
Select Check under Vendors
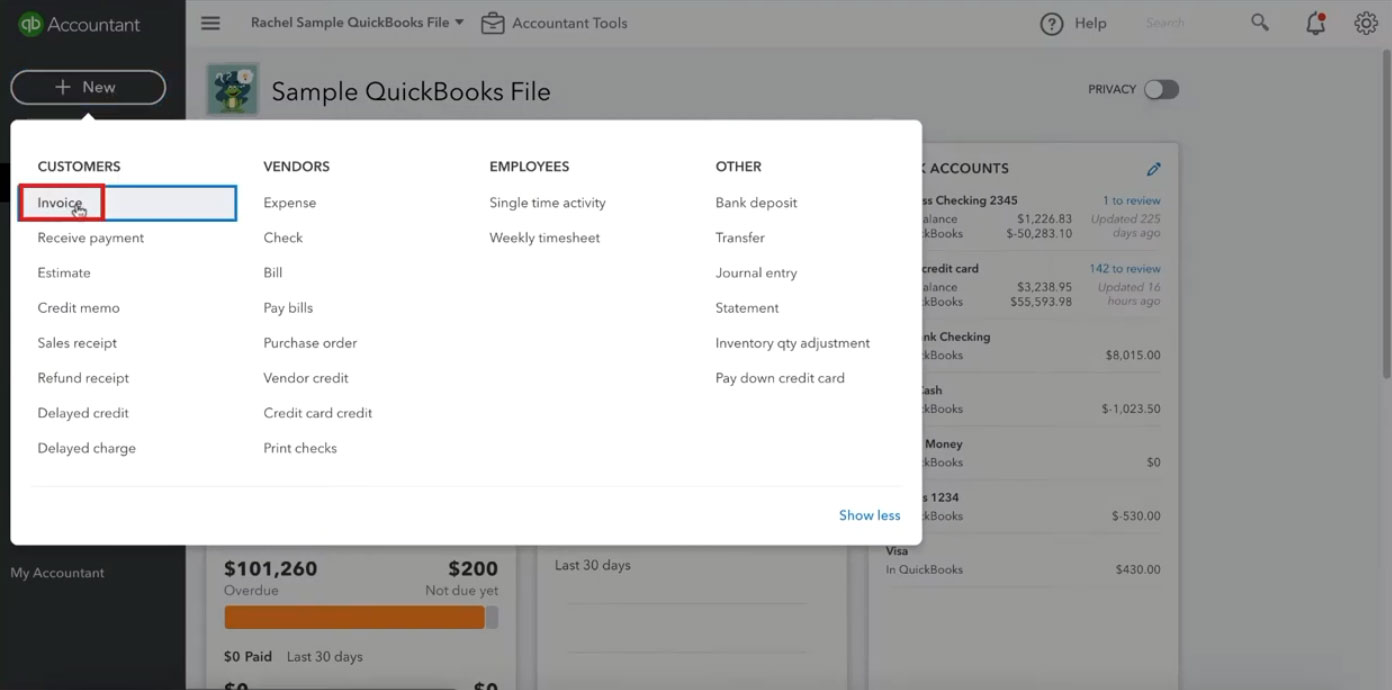[283, 238]
